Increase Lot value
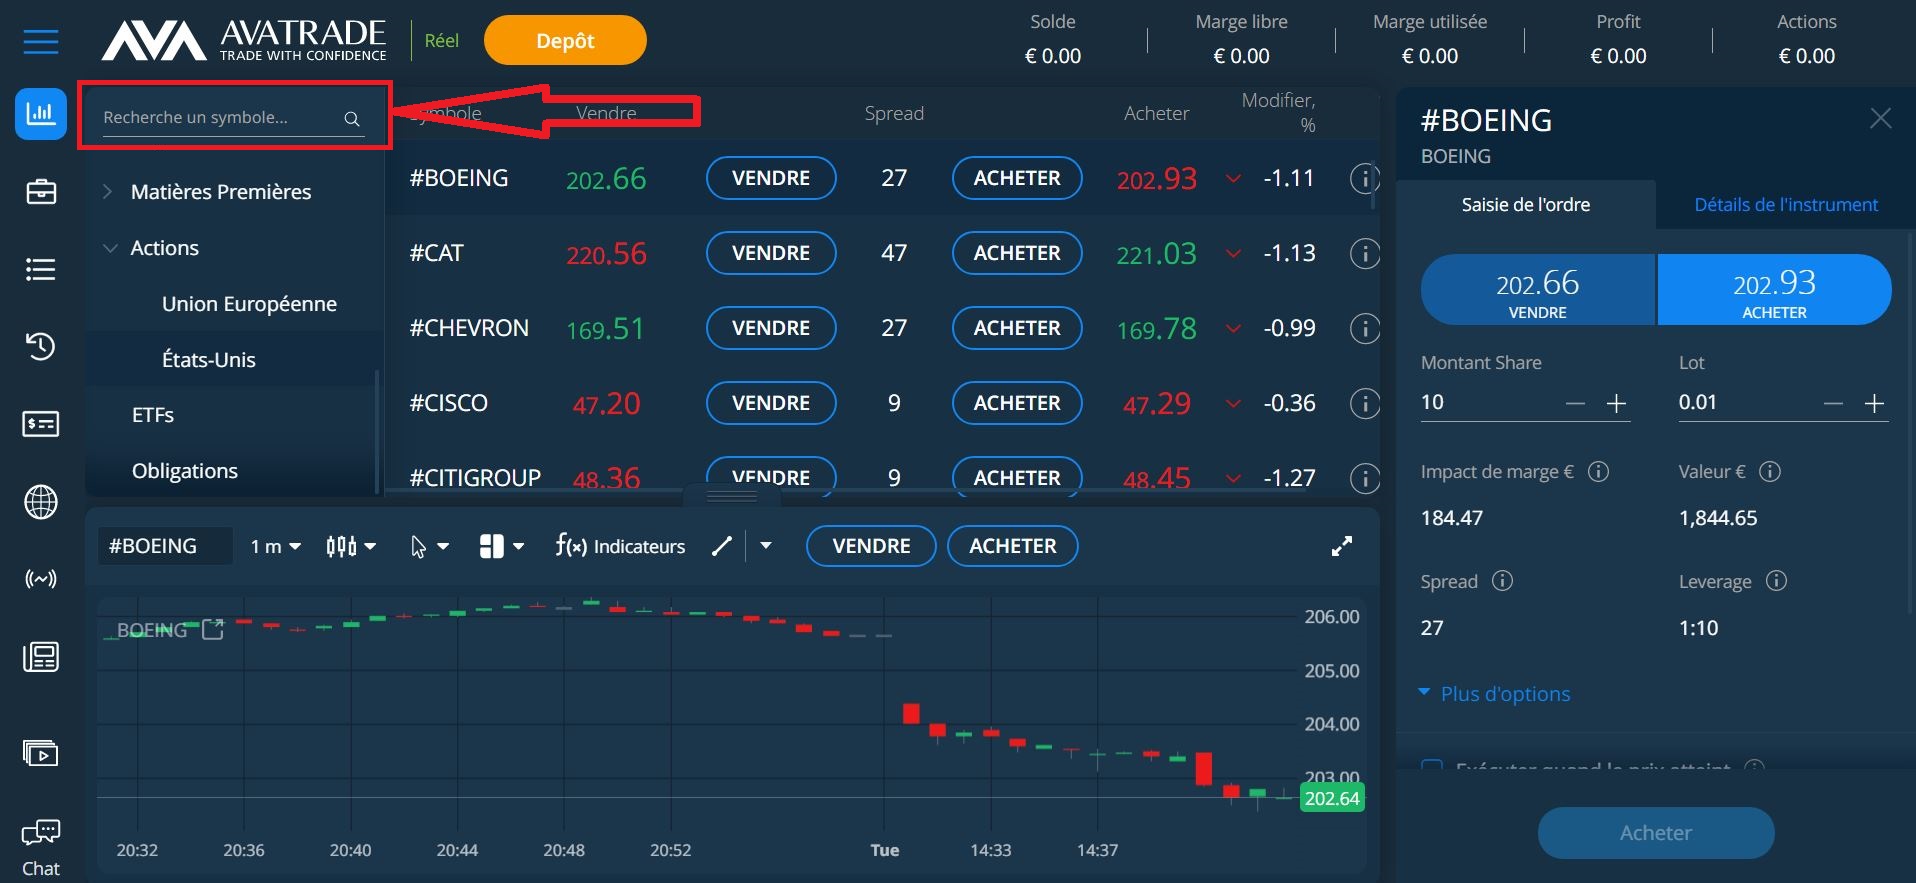1916x883 pixels. [1874, 403]
